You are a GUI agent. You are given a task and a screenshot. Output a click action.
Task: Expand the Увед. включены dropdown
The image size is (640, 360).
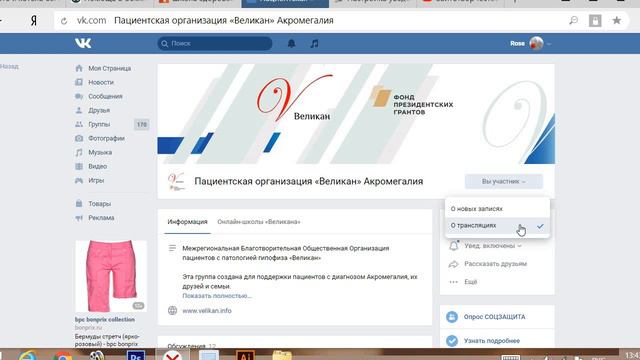click(493, 246)
